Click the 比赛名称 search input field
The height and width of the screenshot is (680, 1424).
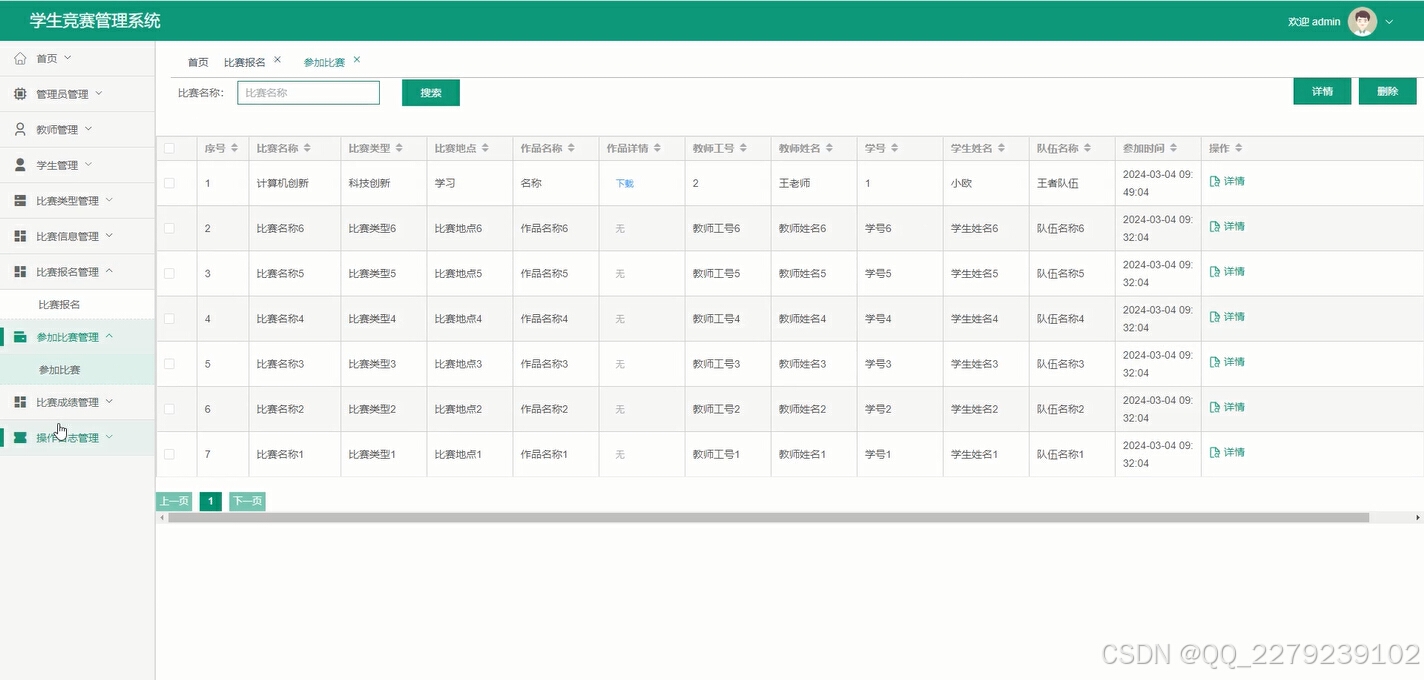click(307, 92)
